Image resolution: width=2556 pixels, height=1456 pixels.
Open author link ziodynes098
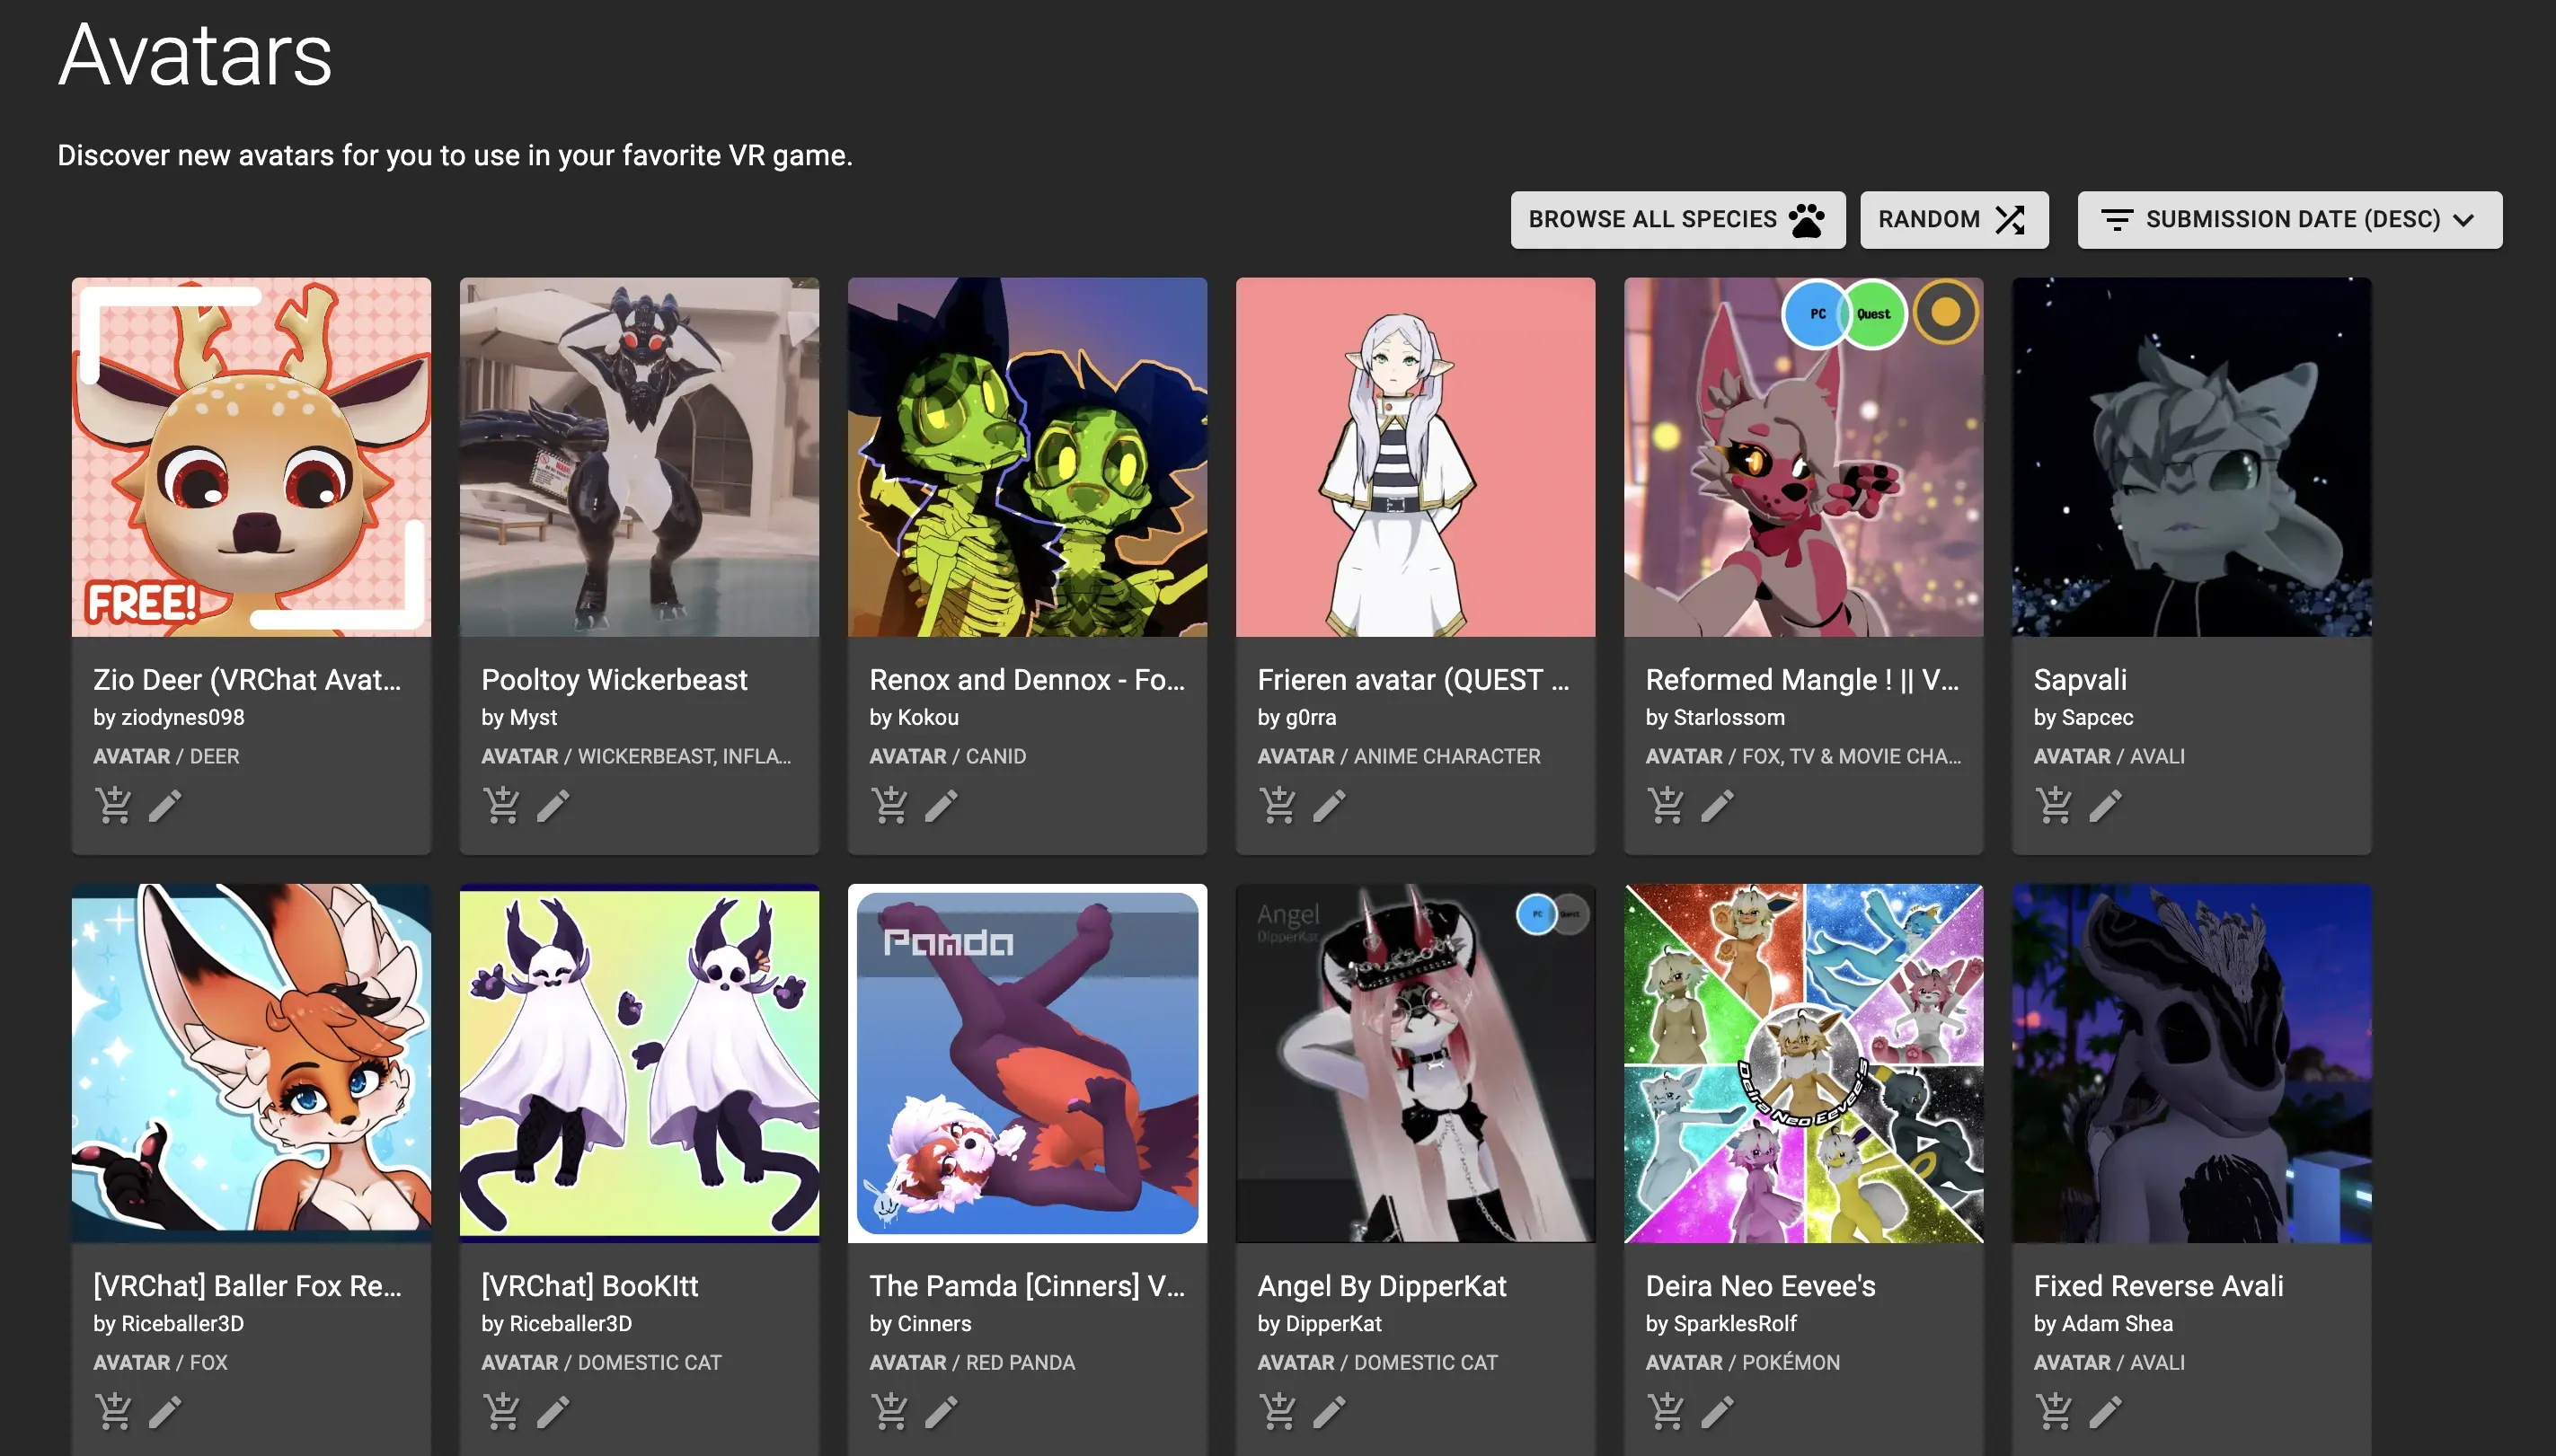[182, 717]
